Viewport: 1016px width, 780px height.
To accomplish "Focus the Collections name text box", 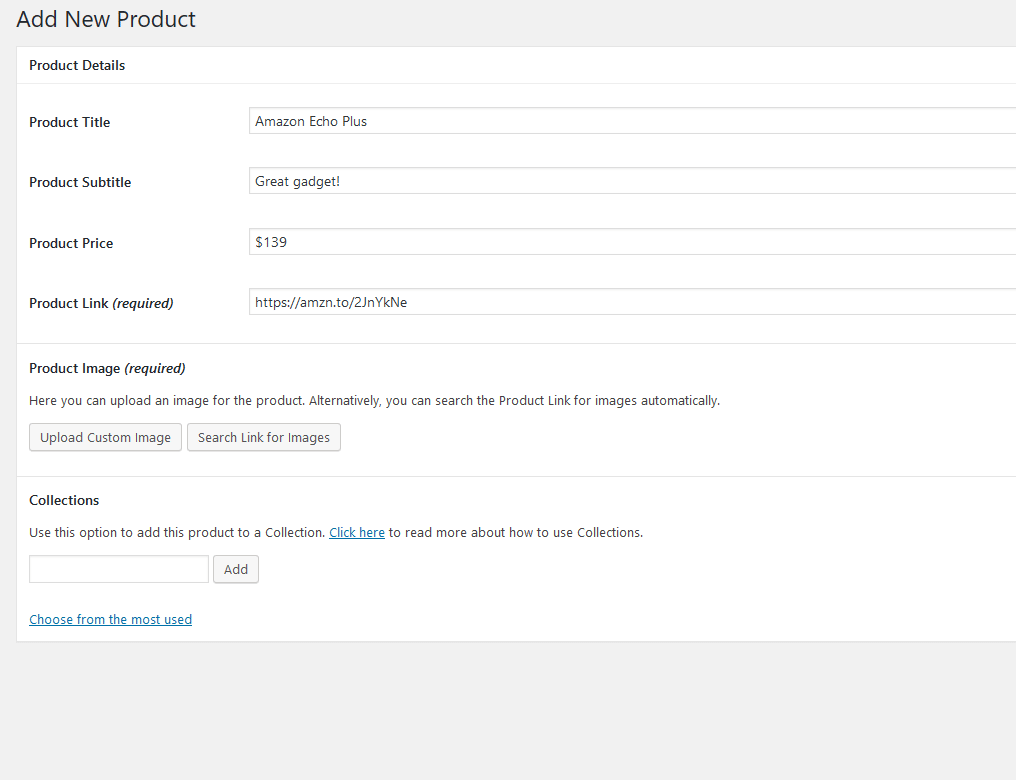I will (119, 569).
